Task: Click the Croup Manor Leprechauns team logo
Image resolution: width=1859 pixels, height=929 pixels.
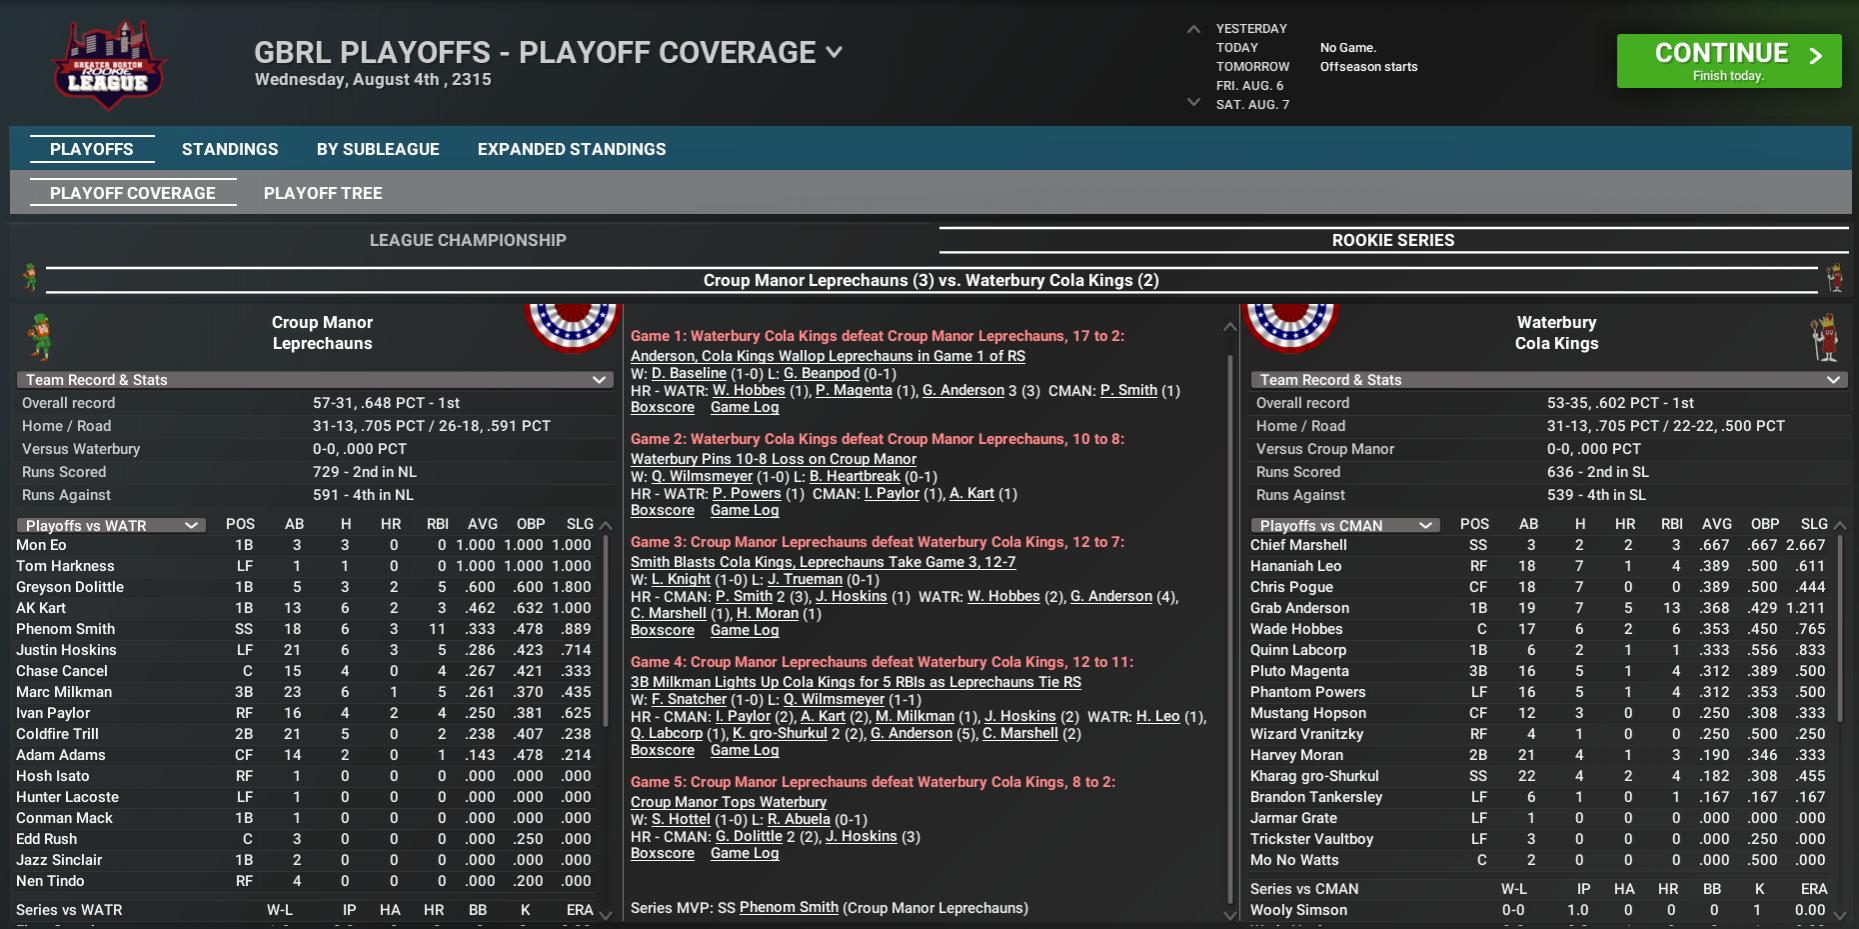Action: (40, 336)
